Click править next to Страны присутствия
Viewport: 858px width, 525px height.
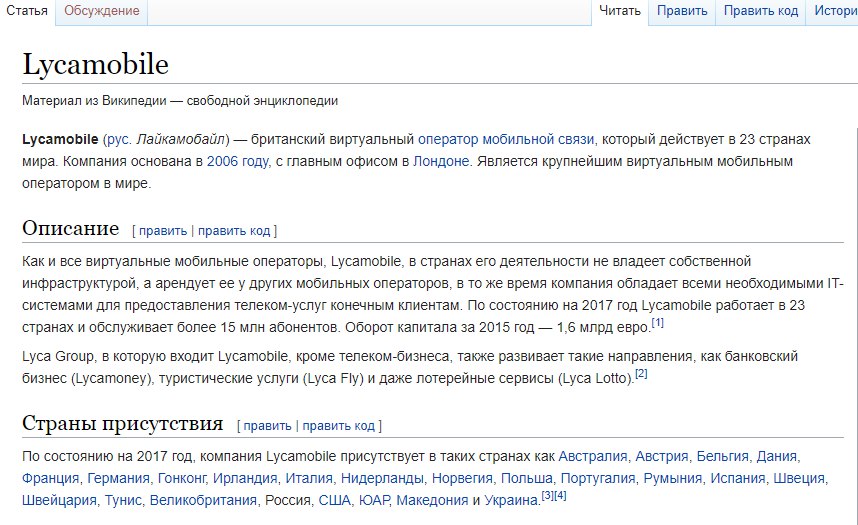coord(267,426)
